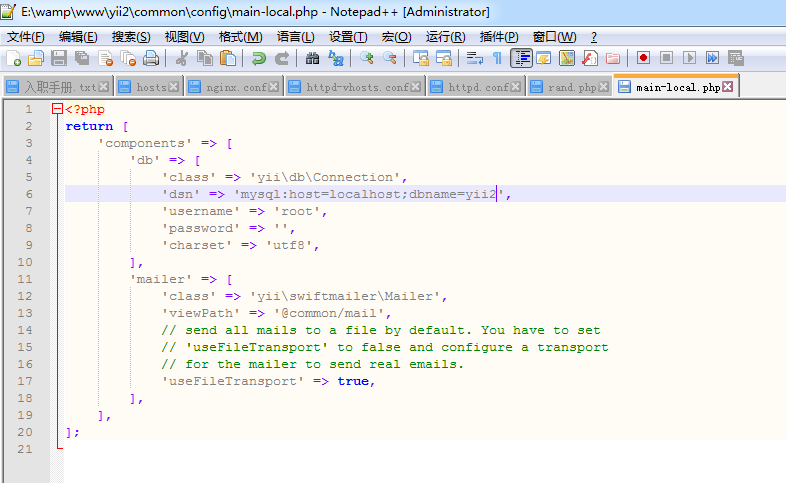The image size is (786, 483).
Task: Open the 文件(F) menu
Action: pos(26,37)
